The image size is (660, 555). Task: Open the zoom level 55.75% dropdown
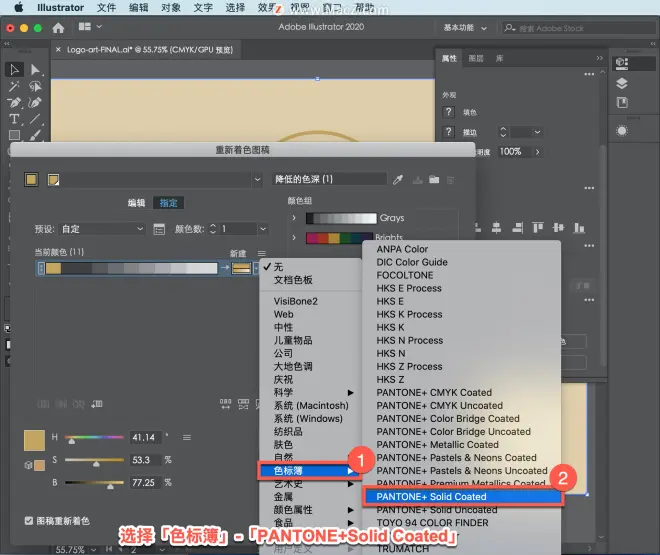(93, 550)
